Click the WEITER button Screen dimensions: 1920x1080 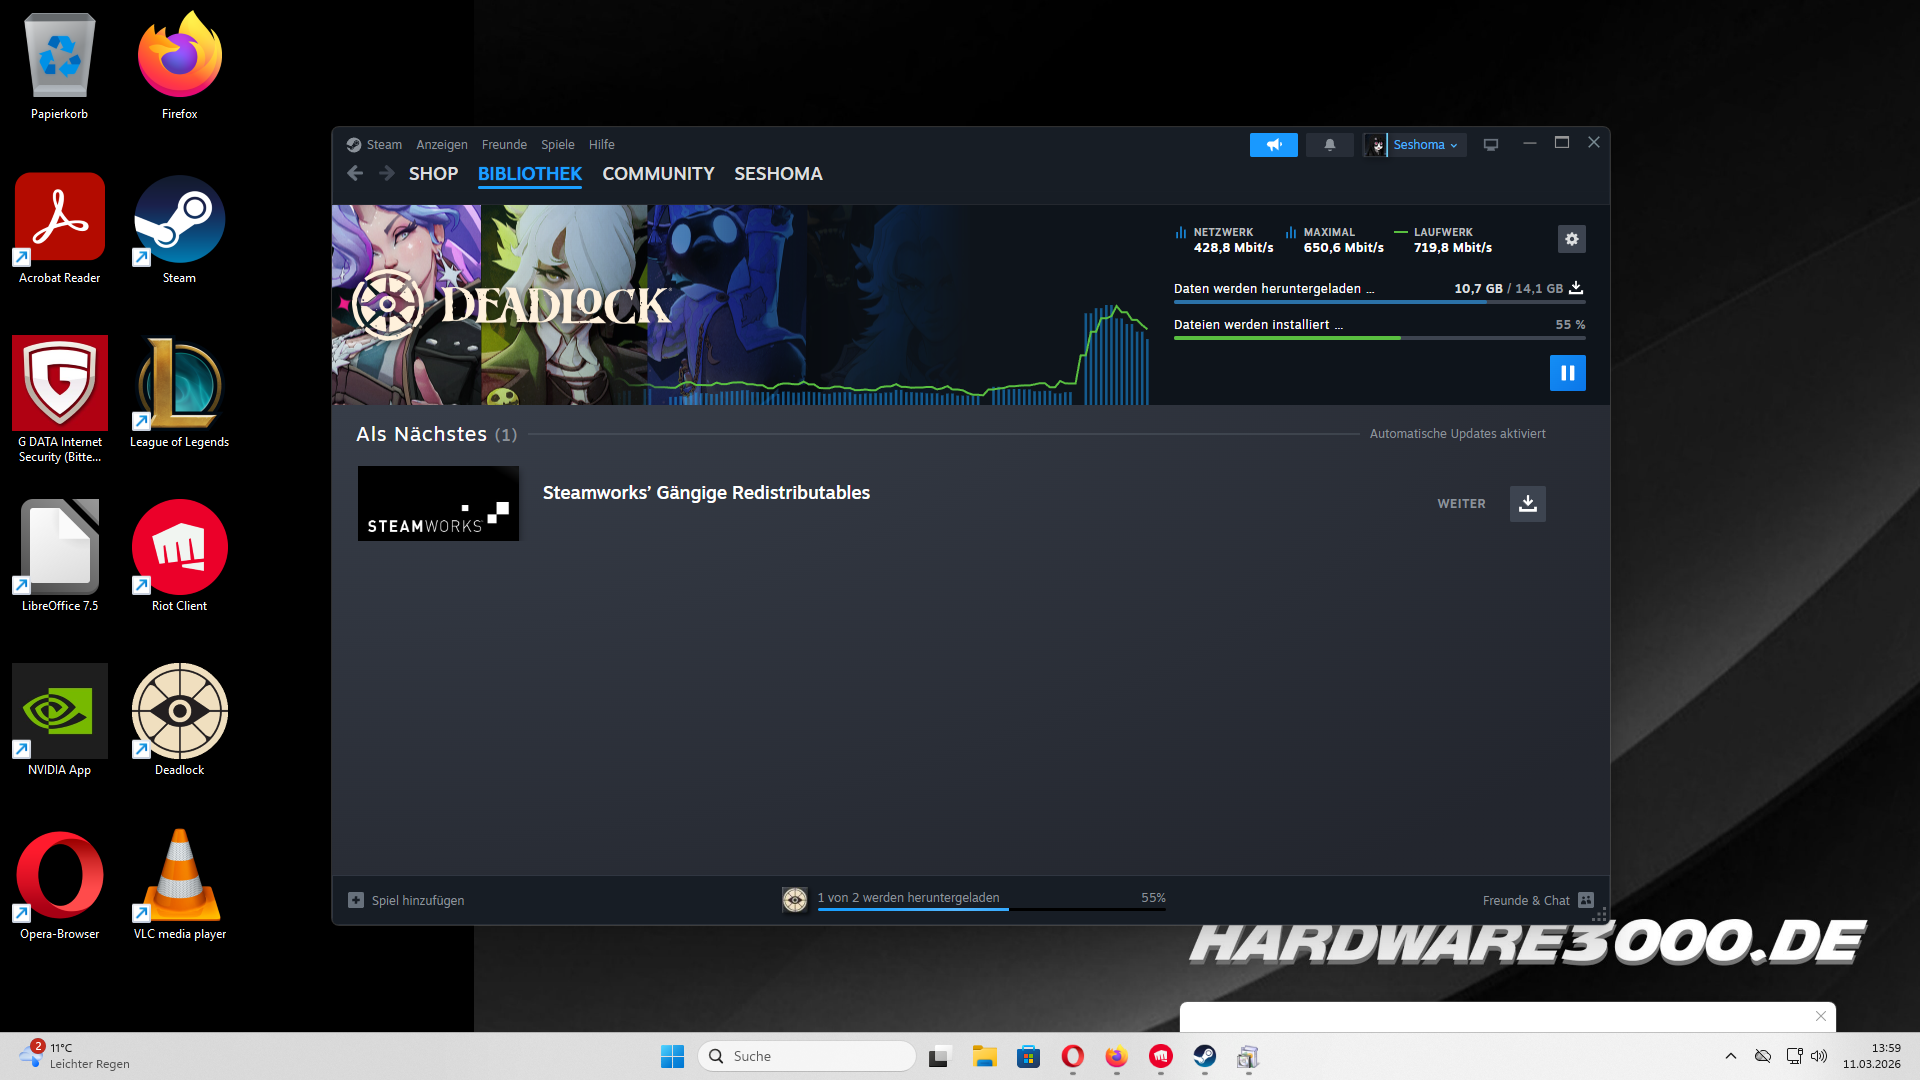1461,504
